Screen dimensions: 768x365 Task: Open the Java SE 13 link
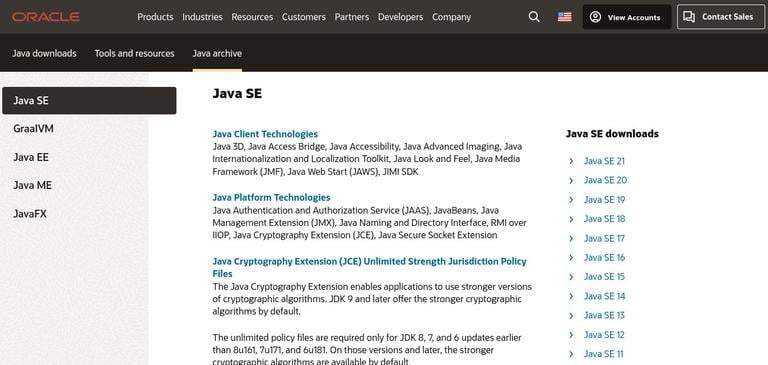[604, 316]
